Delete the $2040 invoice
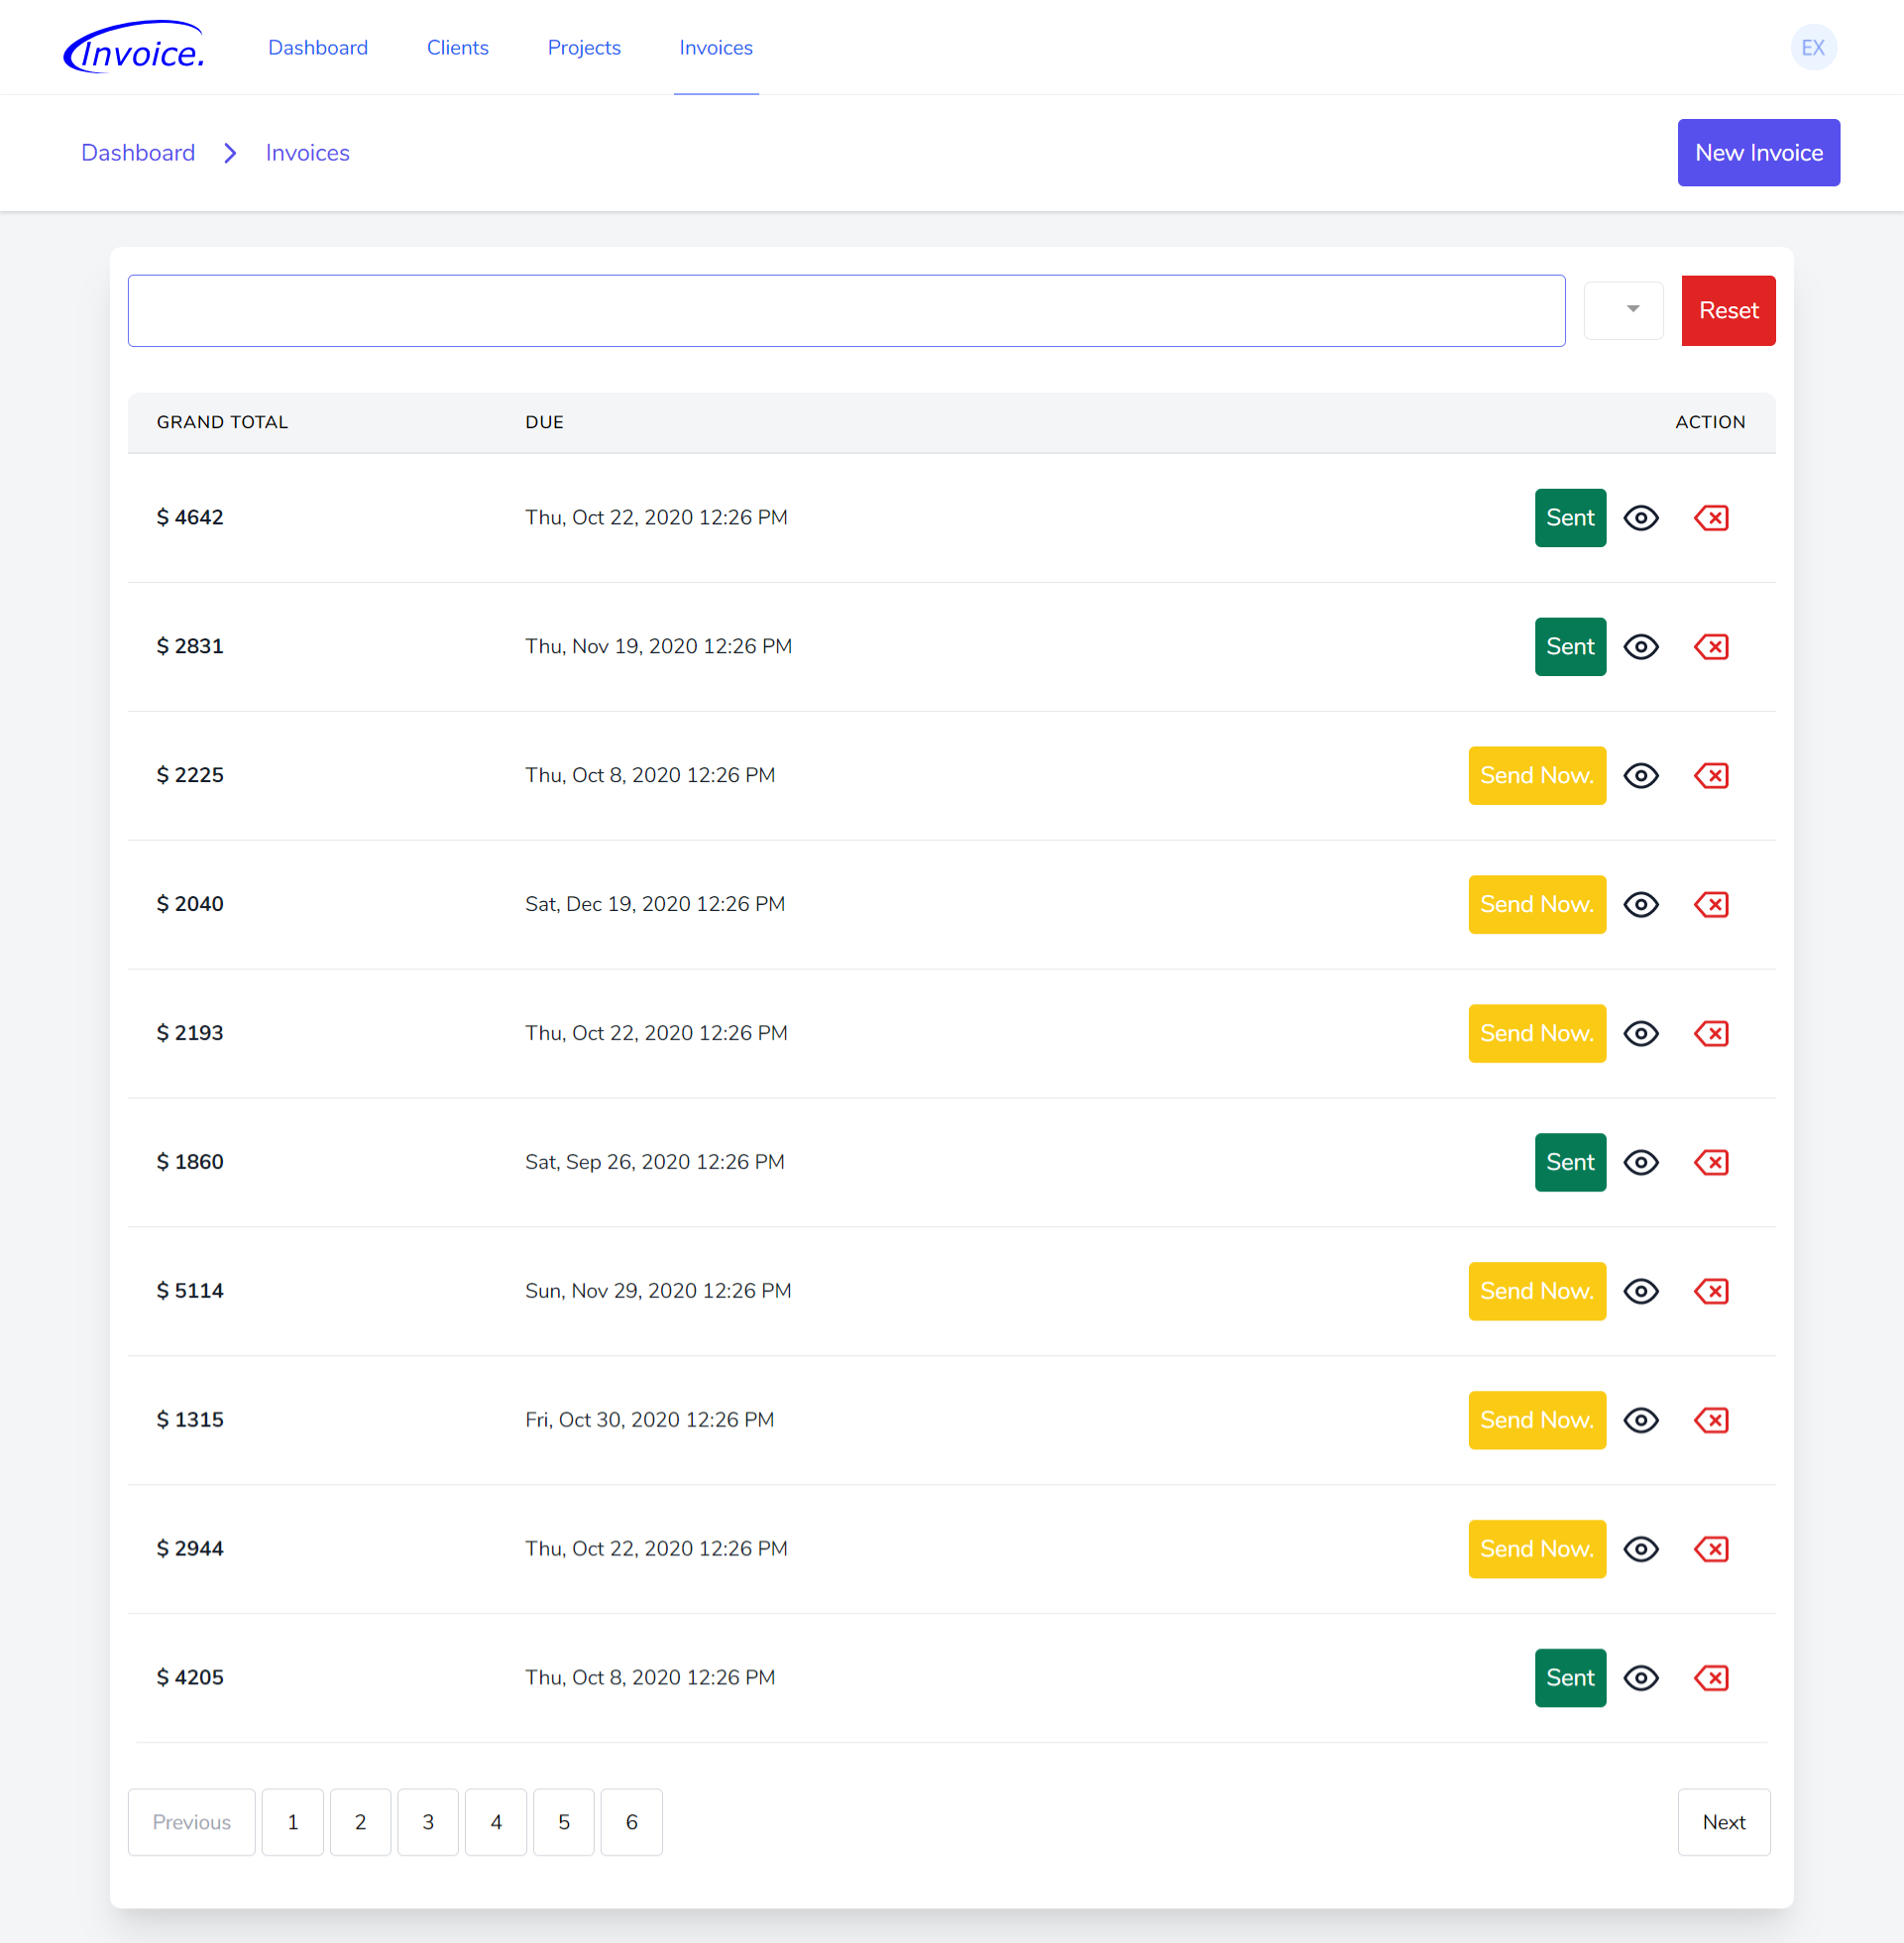The width and height of the screenshot is (1904, 1943). 1711,905
